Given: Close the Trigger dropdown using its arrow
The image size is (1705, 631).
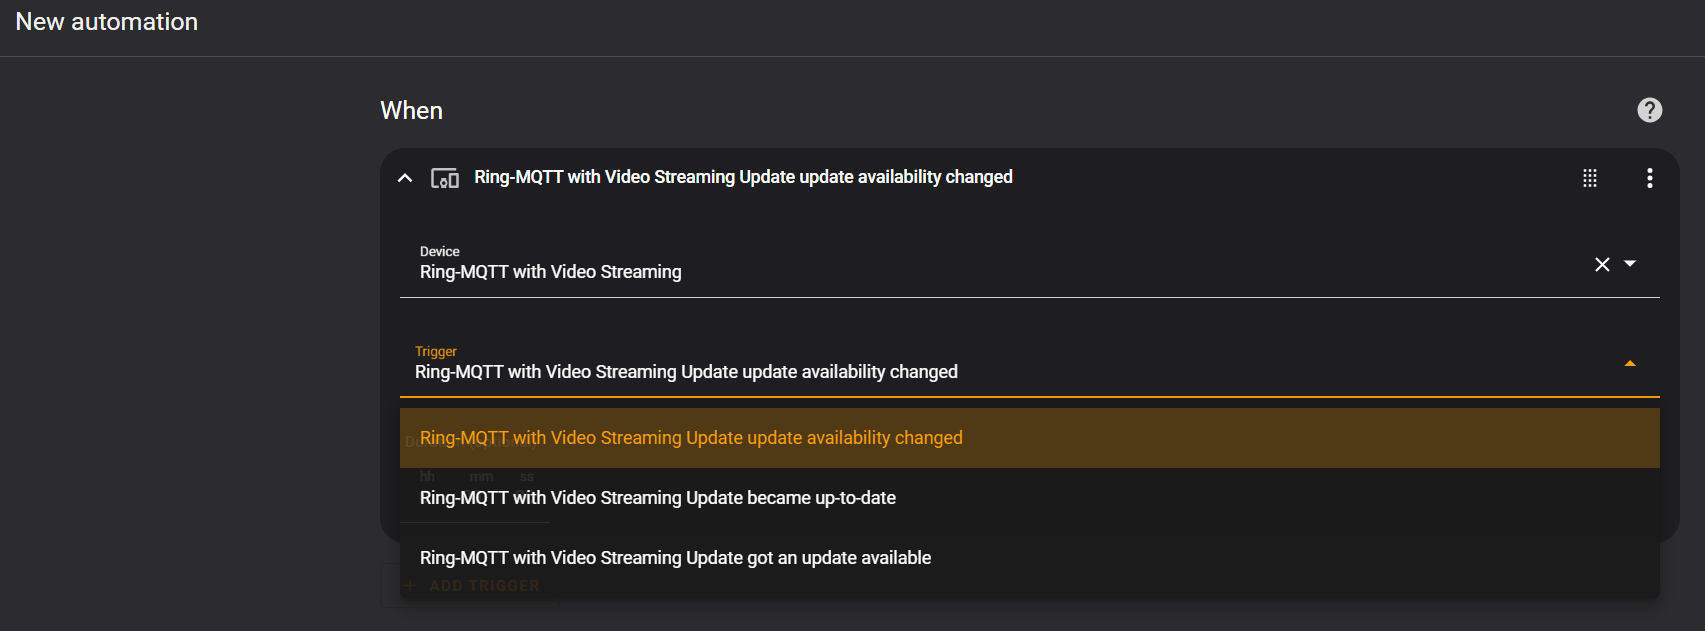Looking at the screenshot, I should click(1630, 364).
